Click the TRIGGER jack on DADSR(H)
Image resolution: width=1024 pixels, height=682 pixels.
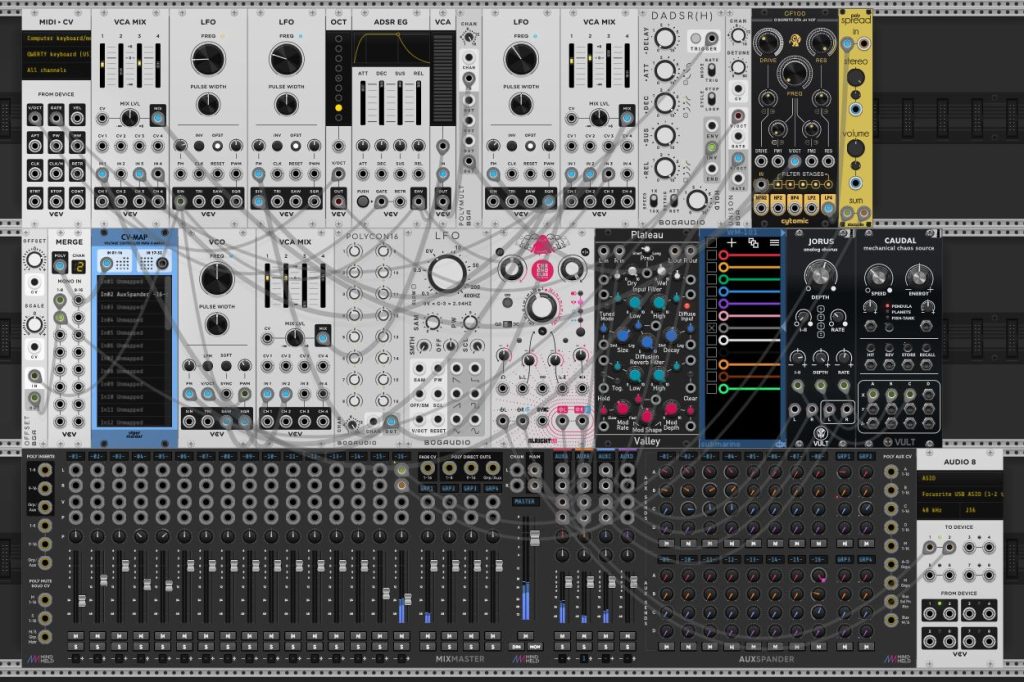click(712, 38)
